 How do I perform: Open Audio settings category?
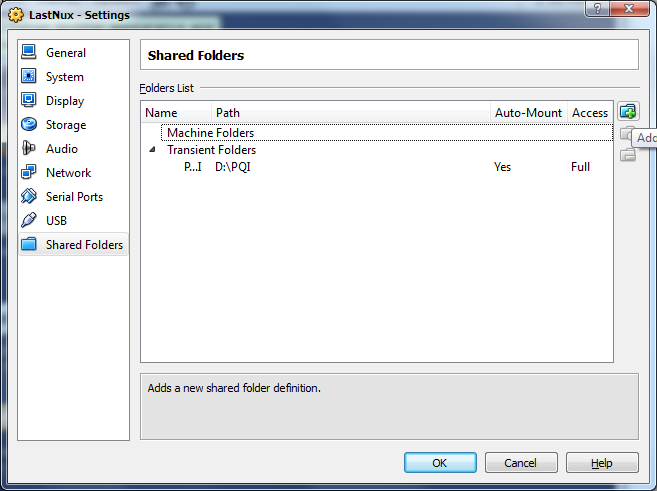61,149
